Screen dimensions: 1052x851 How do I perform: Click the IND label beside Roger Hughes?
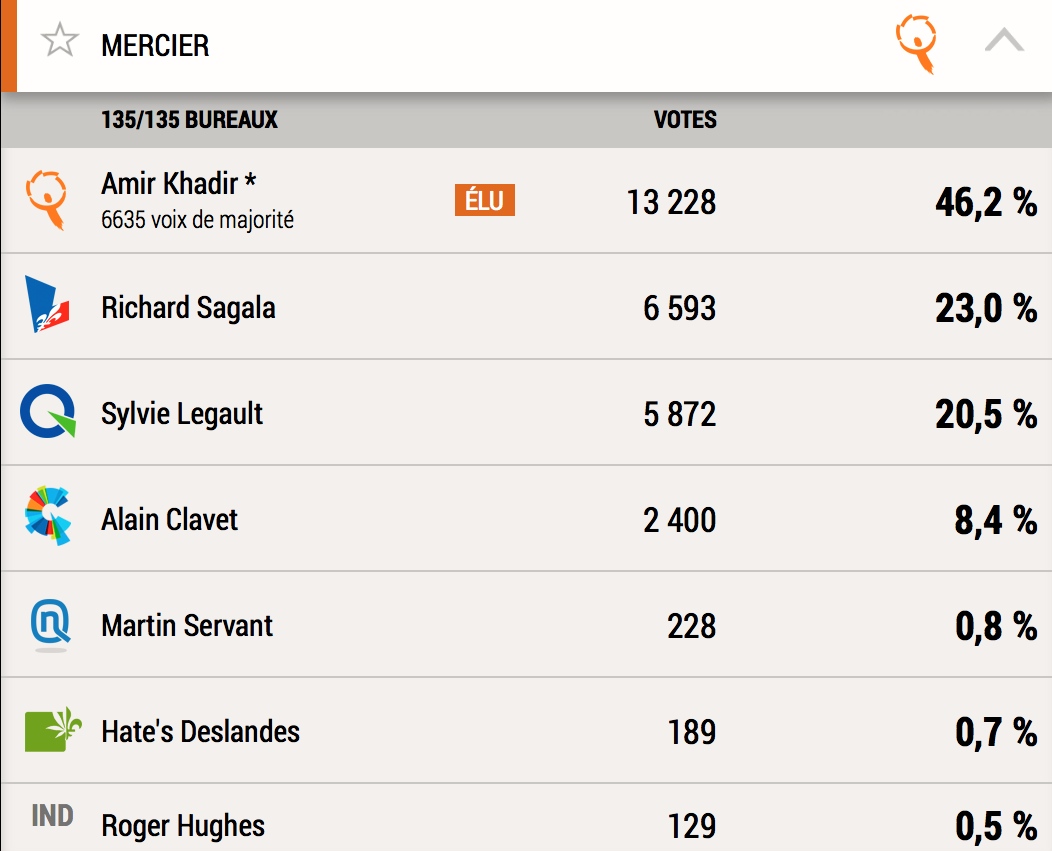(52, 816)
